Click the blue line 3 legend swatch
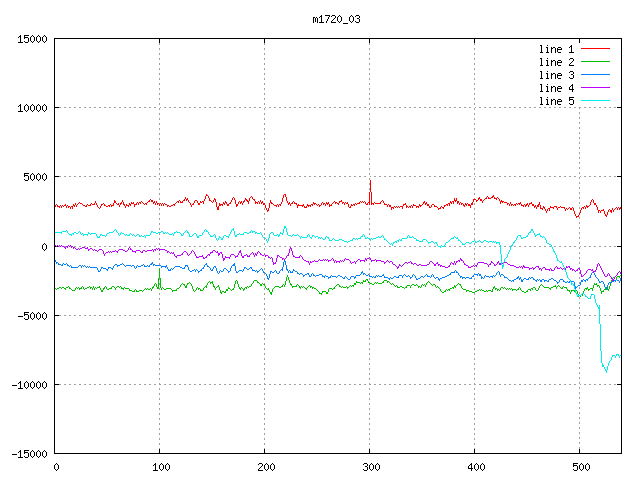This screenshot has width=640, height=480. (x=595, y=75)
